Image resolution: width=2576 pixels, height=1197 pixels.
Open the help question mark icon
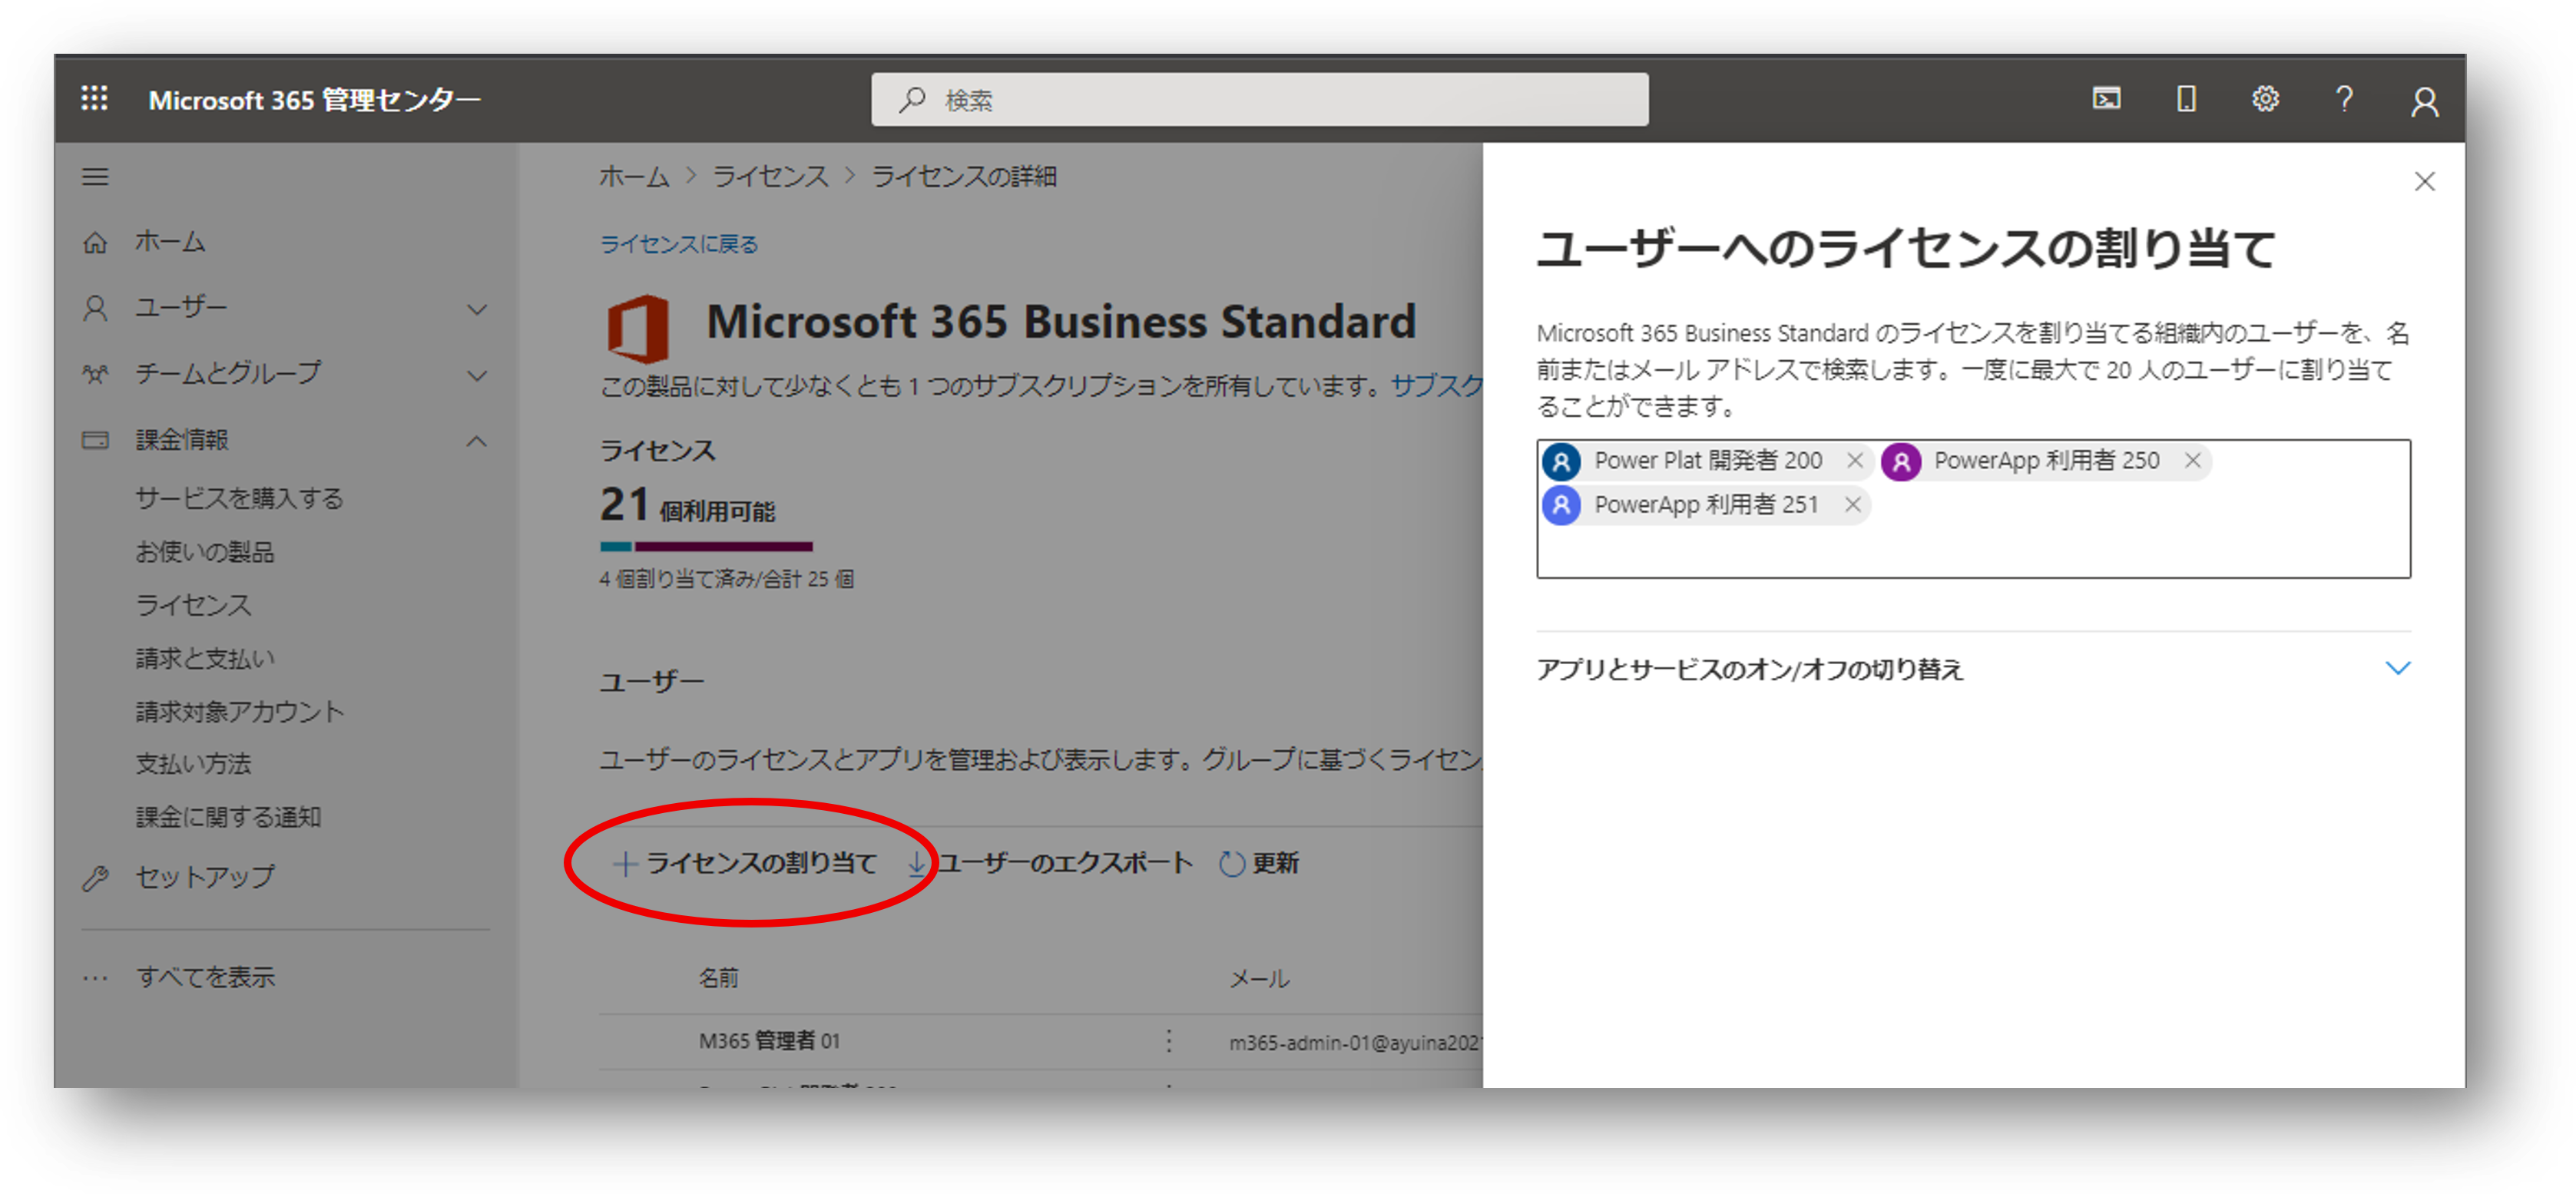pyautogui.click(x=2344, y=98)
